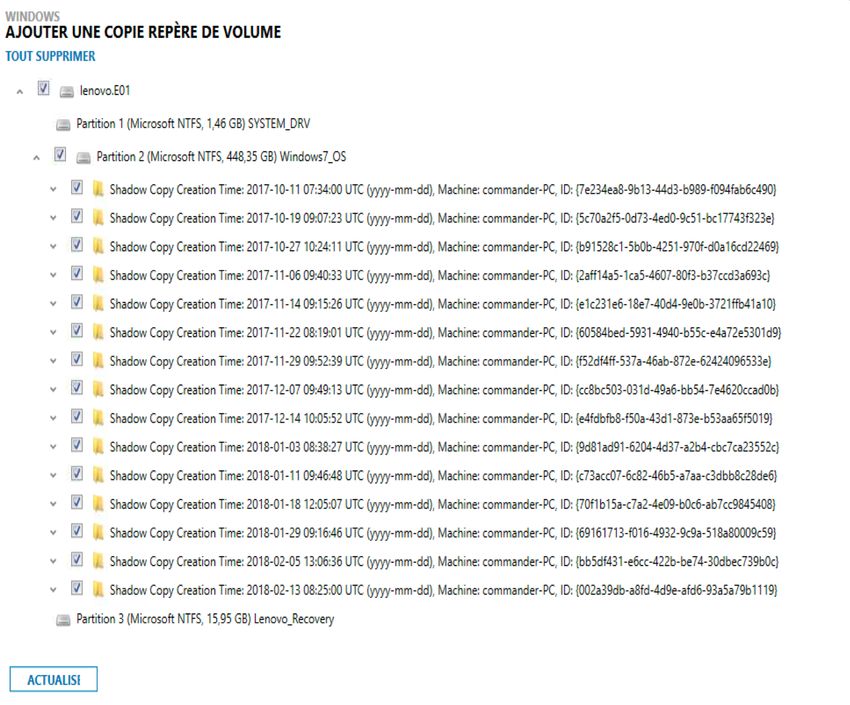Expand the 2017-10-11 07:34:00 shadow copy
This screenshot has height=705, width=850.
coord(53,190)
